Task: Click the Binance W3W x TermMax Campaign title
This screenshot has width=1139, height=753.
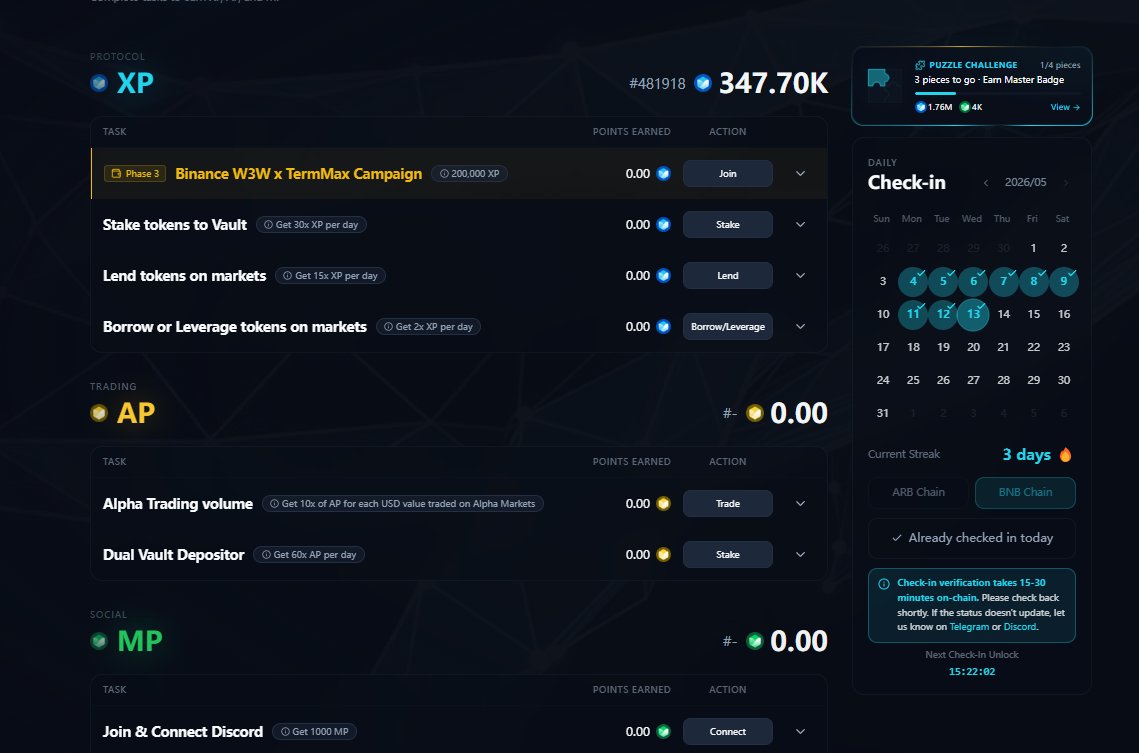Action: 299,174
